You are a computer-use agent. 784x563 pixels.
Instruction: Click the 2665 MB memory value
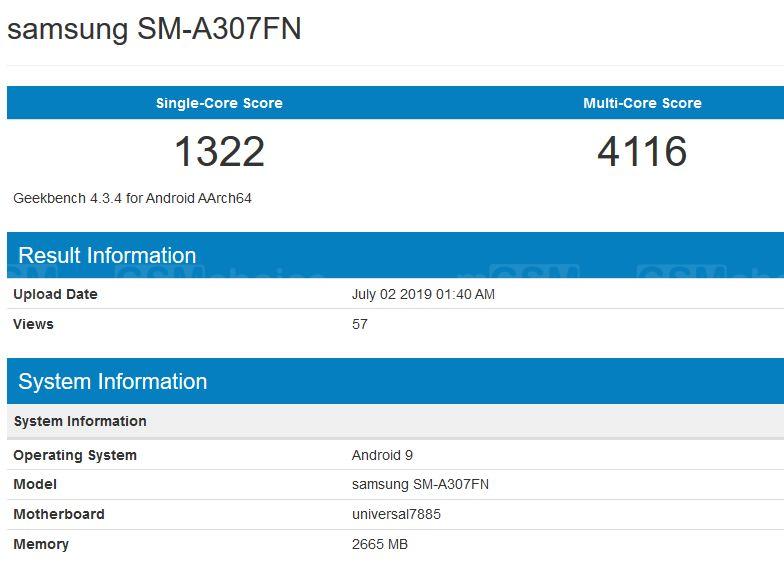[x=380, y=544]
